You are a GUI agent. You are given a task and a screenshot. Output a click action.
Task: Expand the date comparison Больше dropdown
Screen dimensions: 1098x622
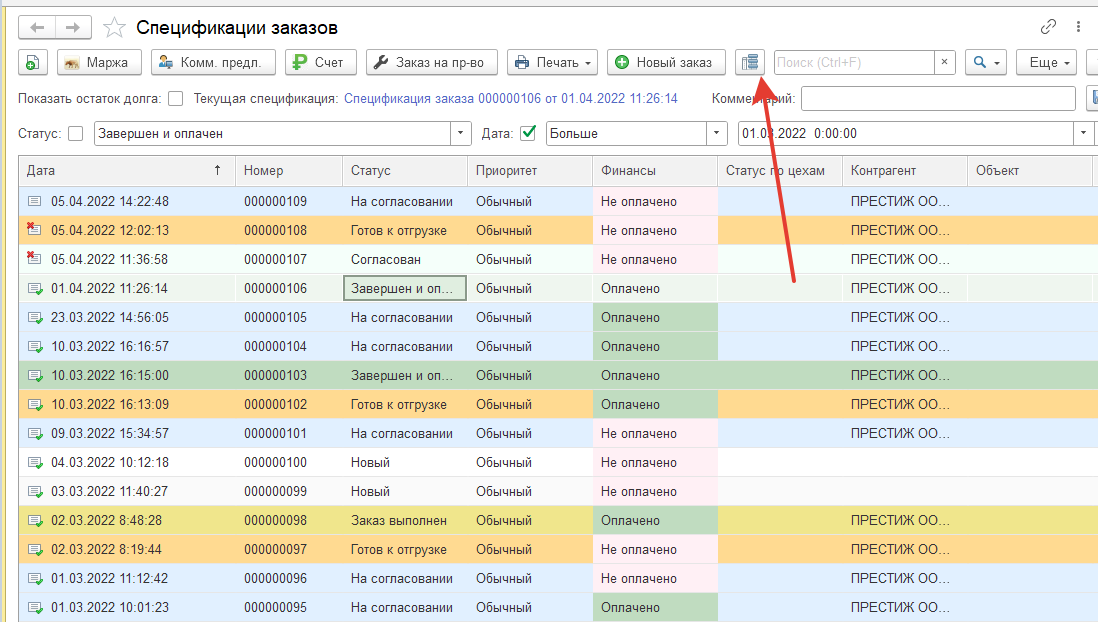pos(717,133)
